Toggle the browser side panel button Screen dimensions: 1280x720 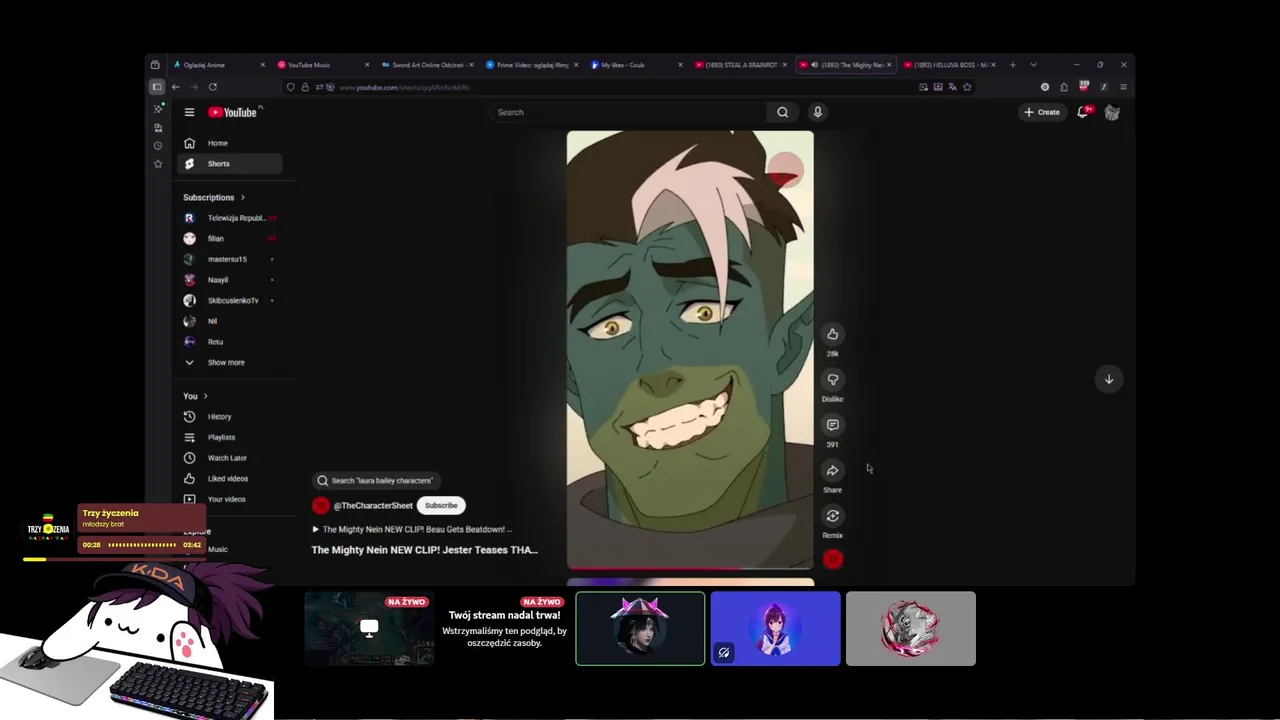click(x=157, y=87)
